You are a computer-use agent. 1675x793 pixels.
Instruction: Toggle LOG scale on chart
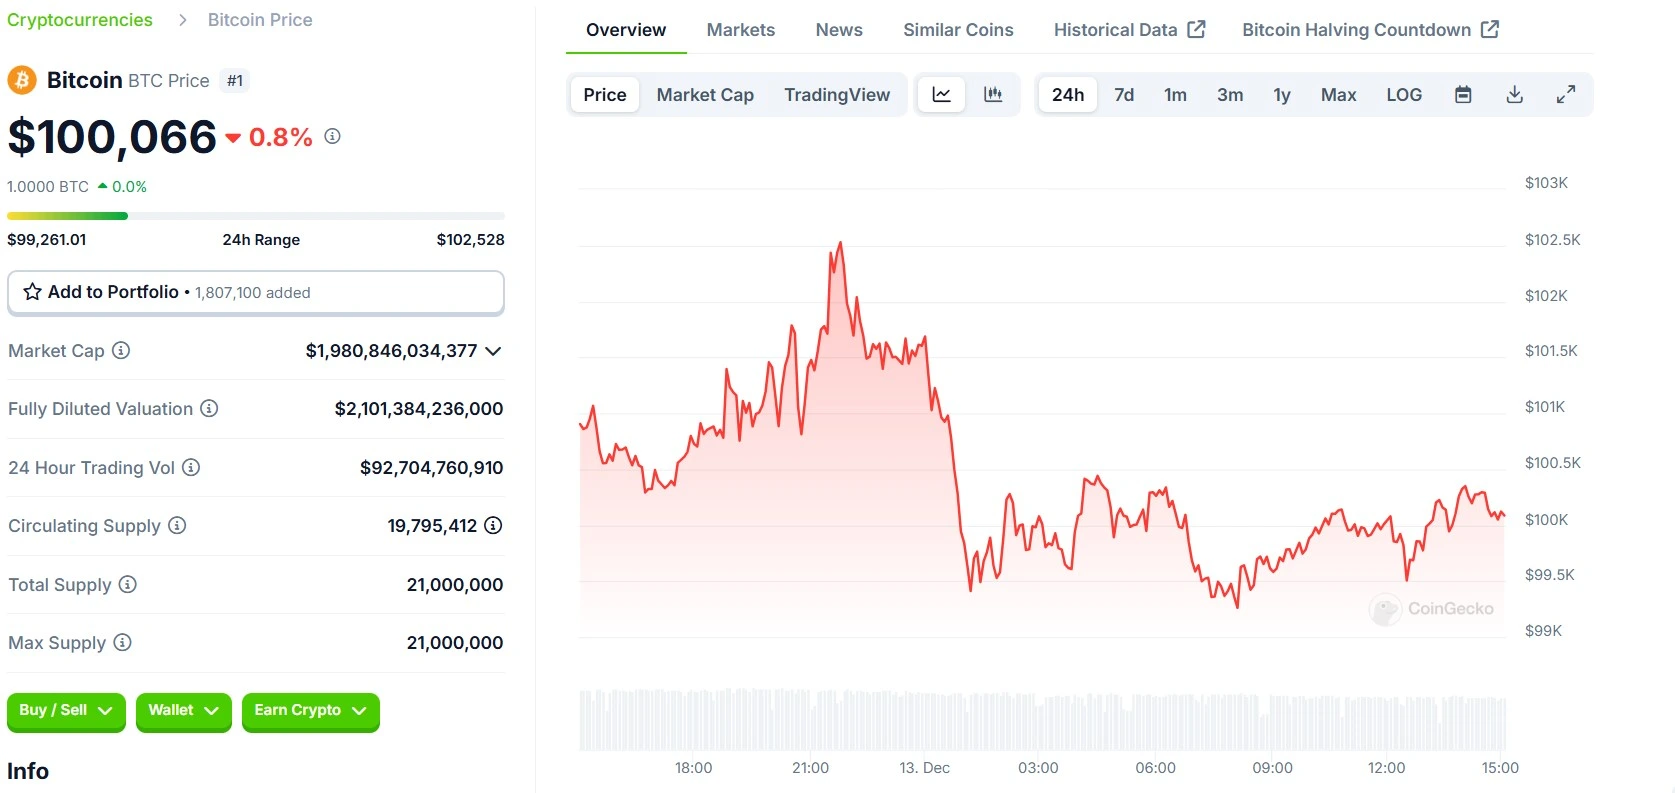1403,95
